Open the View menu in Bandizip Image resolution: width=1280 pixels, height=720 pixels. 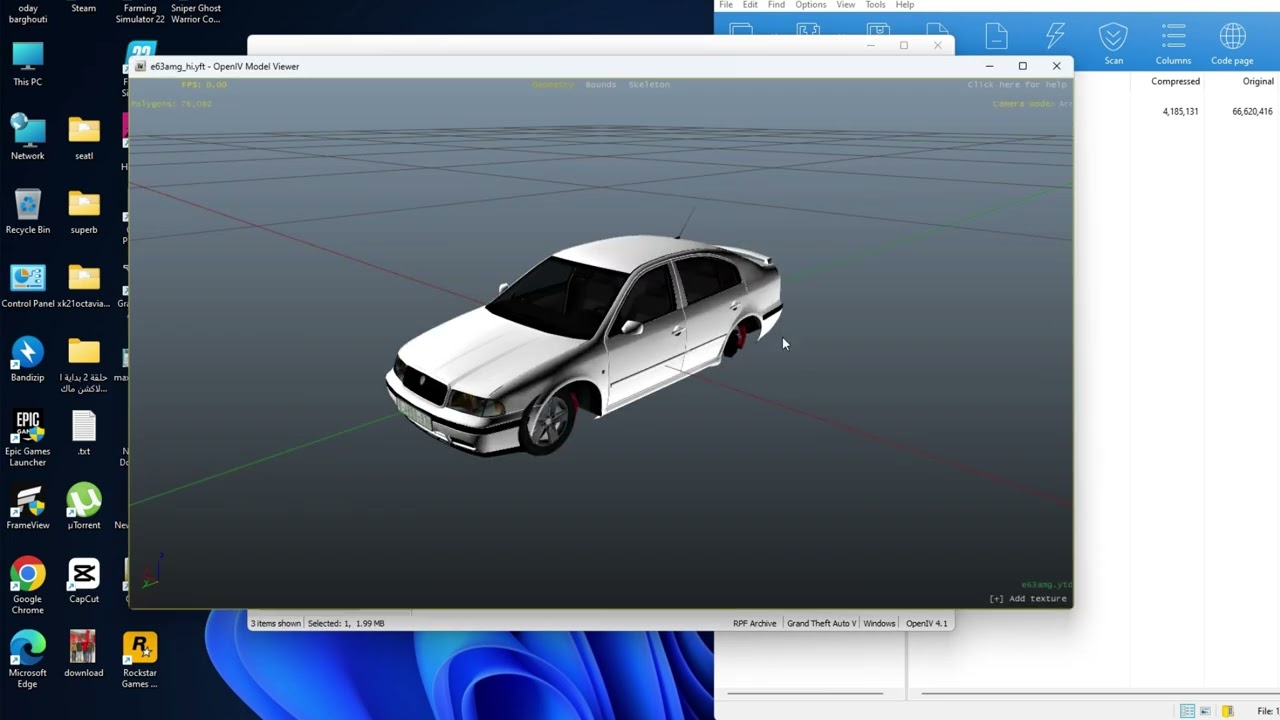click(846, 5)
